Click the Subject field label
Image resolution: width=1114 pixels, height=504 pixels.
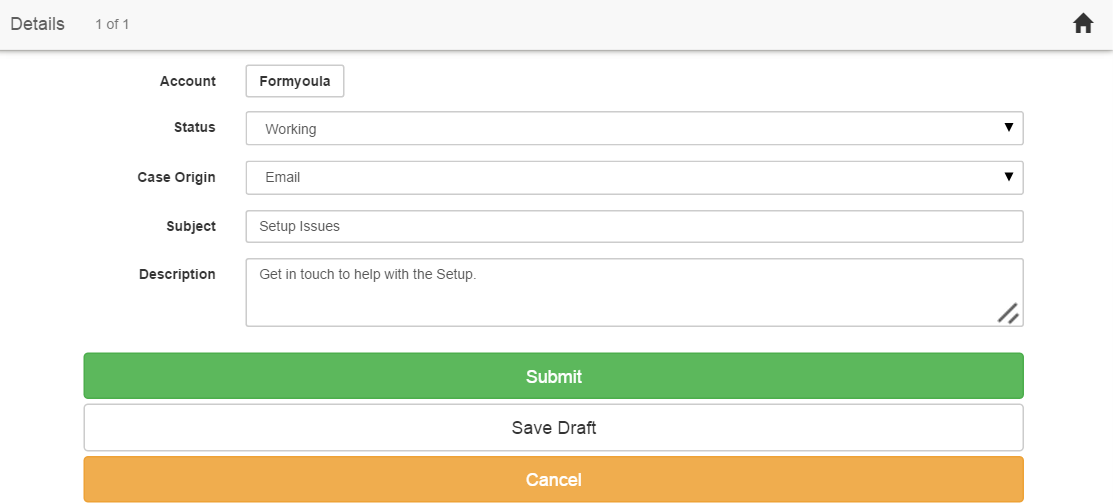(191, 226)
